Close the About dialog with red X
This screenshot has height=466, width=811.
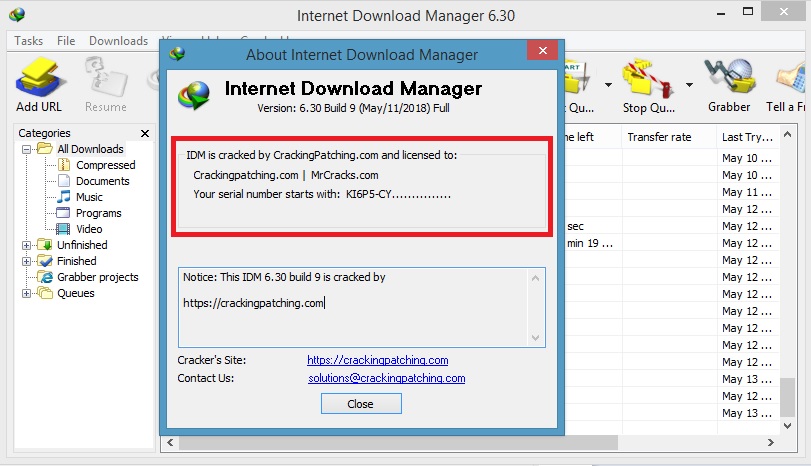pyautogui.click(x=543, y=50)
